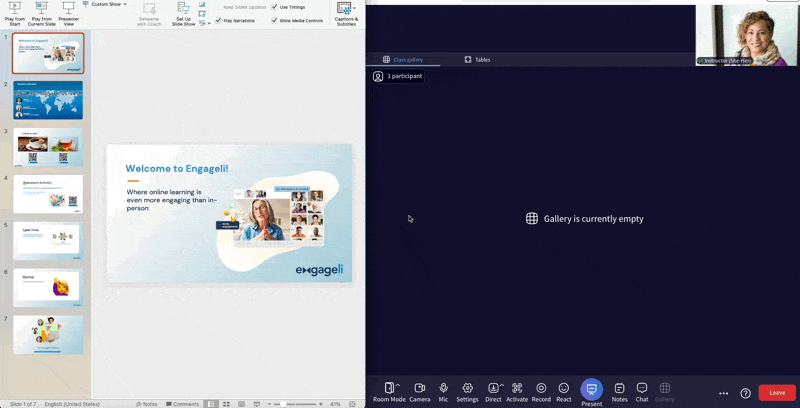The width and height of the screenshot is (800, 408).
Task: Open the Captions & Subtitles dropdown
Action: pos(354,8)
